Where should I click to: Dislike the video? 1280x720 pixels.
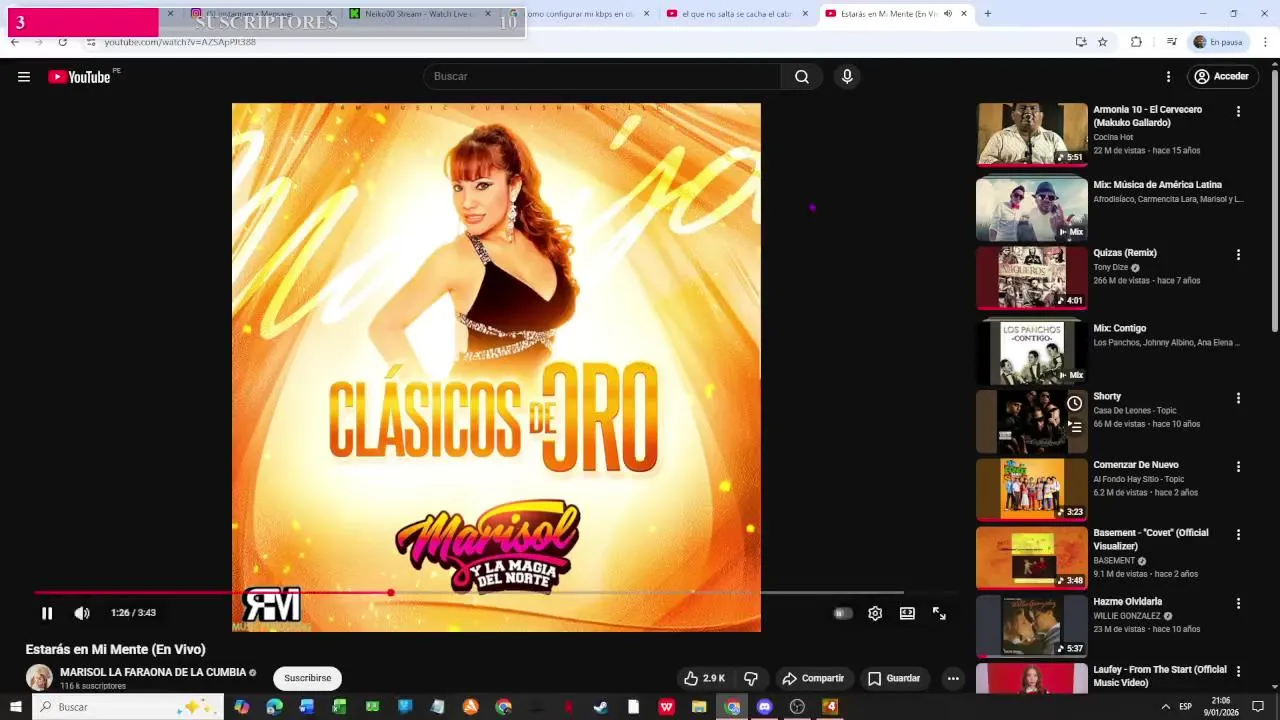pyautogui.click(x=751, y=678)
